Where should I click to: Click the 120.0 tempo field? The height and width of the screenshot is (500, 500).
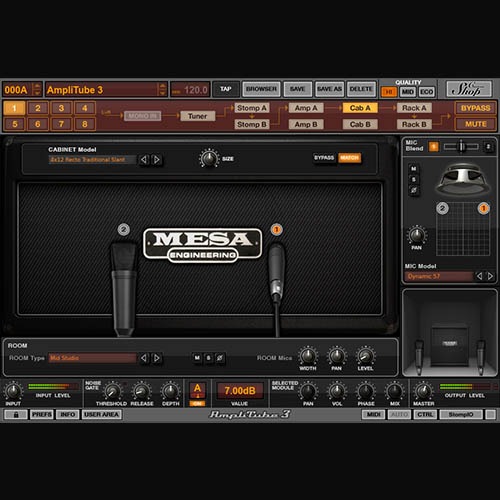click(190, 90)
